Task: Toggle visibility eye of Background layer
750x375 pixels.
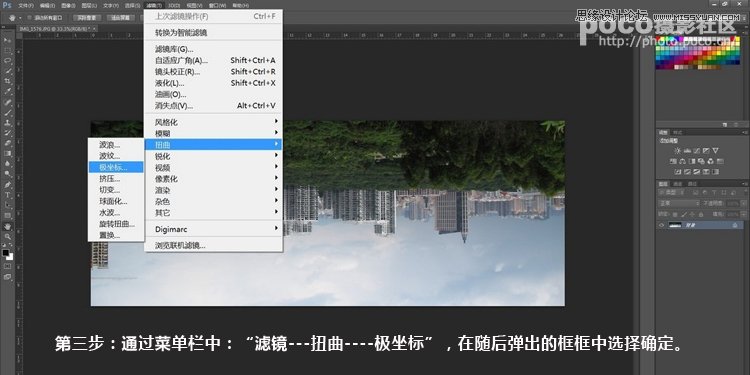Action: (662, 225)
